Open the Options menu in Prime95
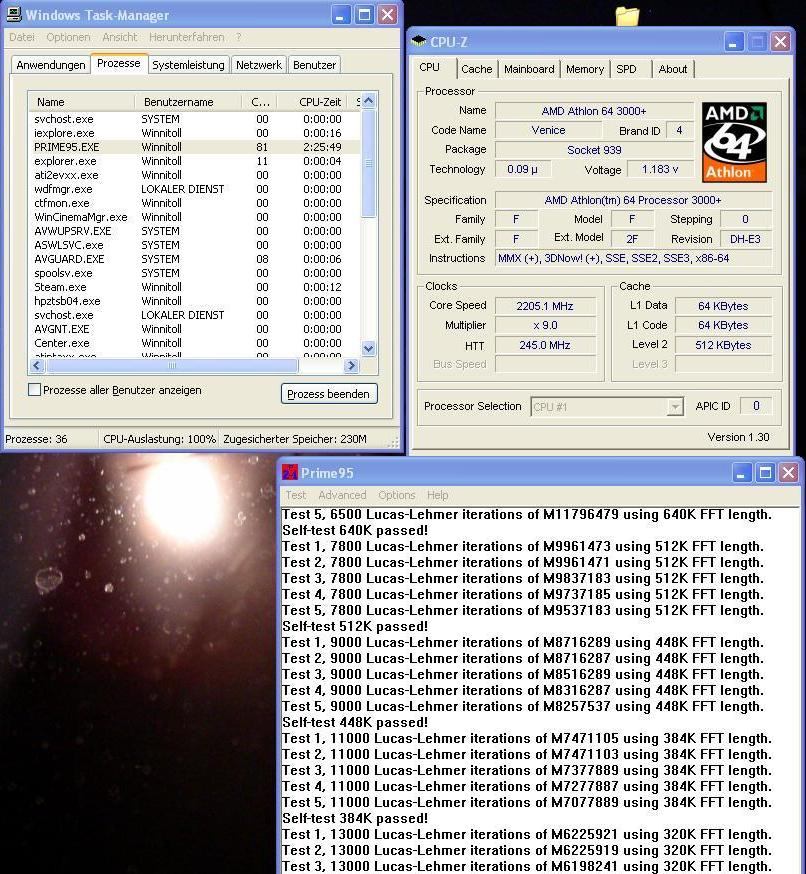The width and height of the screenshot is (806, 874). coord(397,495)
